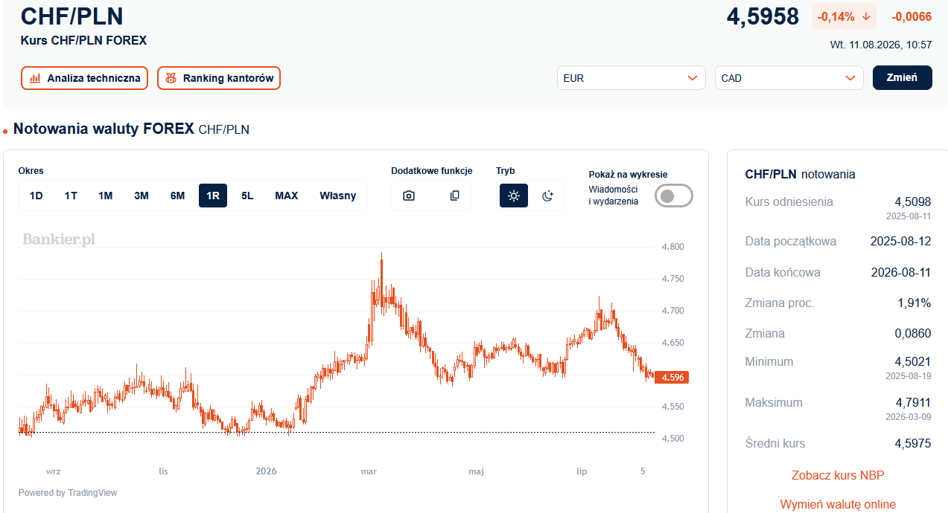Copy the chart using the copy icon
Screen dimensions: 948x513
455,196
